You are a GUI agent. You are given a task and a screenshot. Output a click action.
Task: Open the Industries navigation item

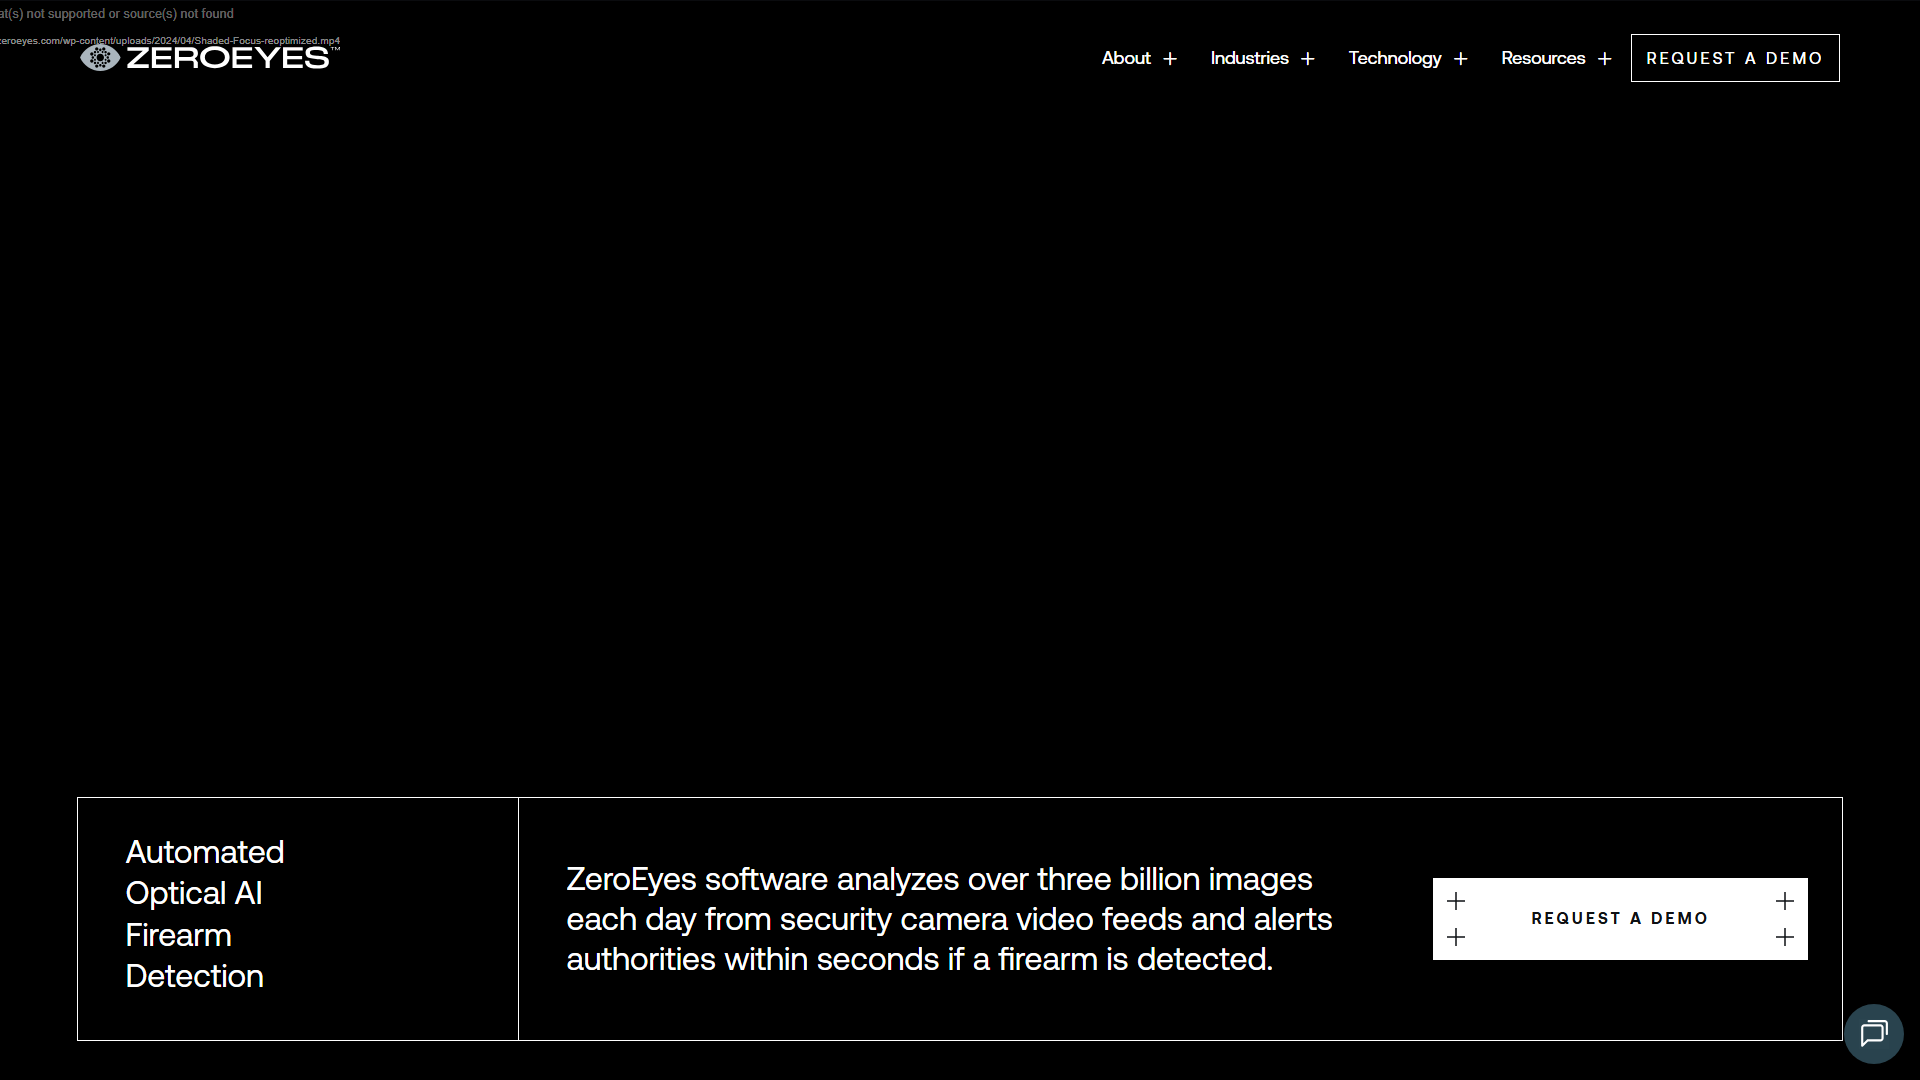(x=1249, y=58)
